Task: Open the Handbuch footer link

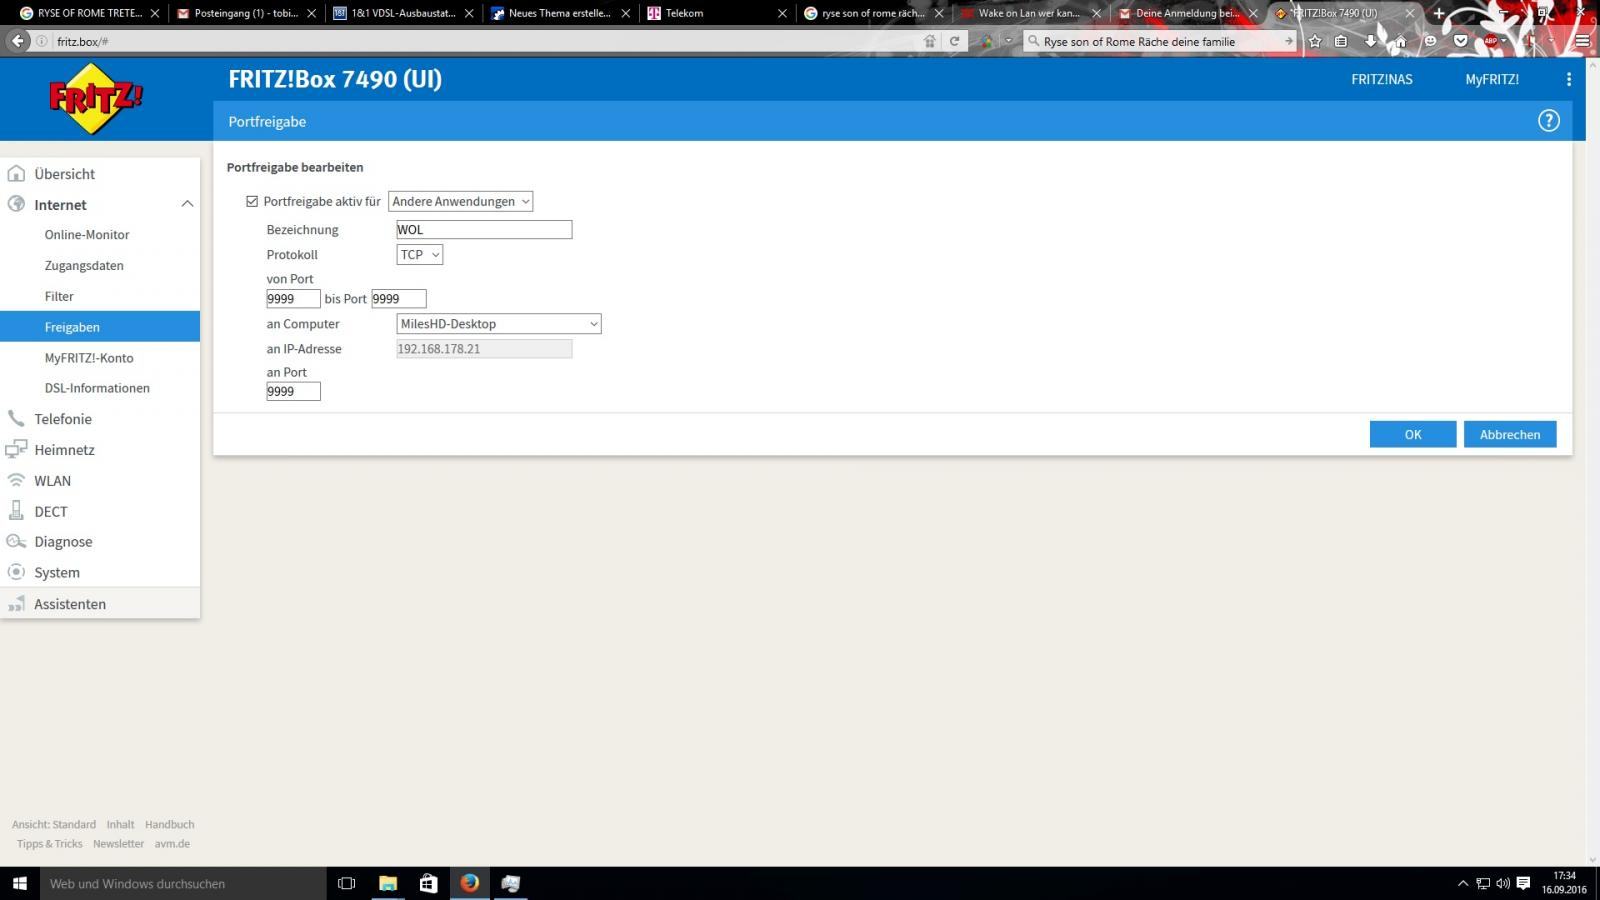Action: [169, 824]
